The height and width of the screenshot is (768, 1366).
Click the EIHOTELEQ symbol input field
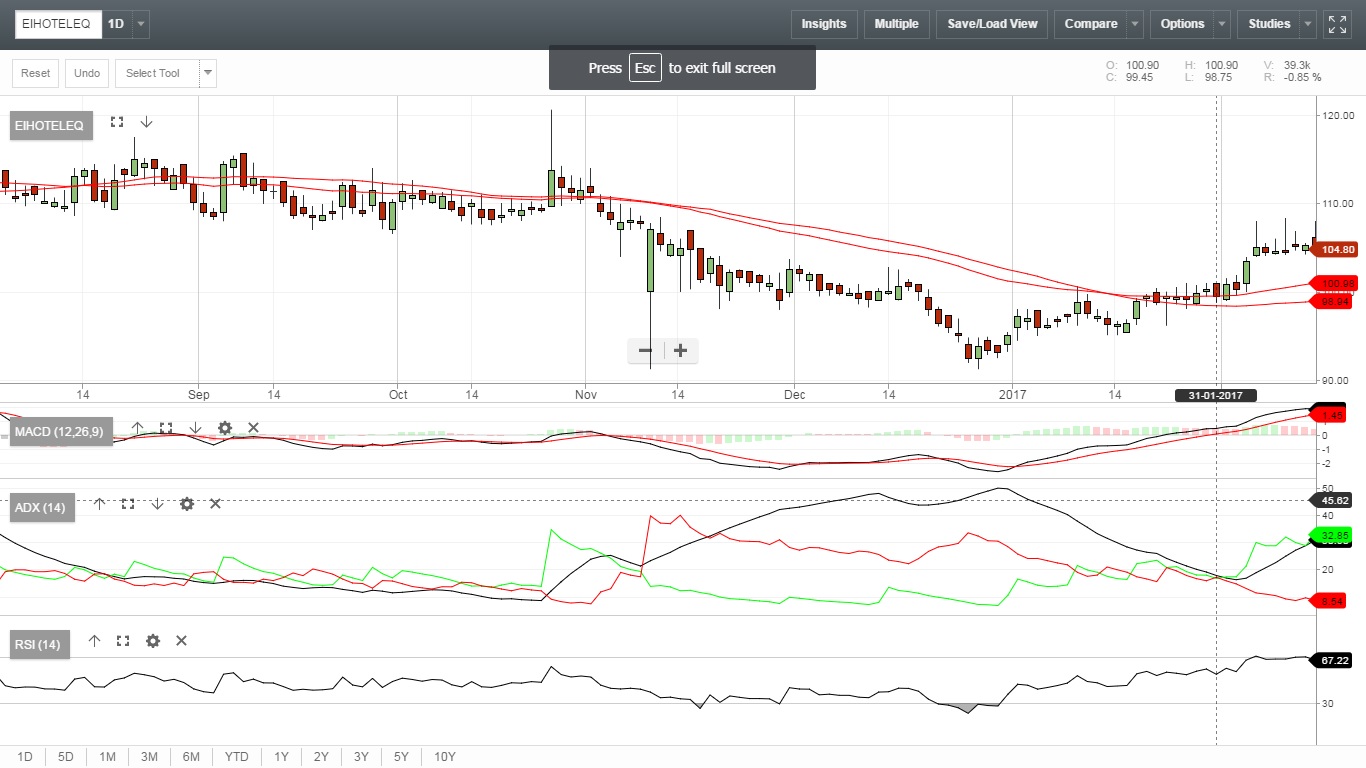tap(58, 24)
